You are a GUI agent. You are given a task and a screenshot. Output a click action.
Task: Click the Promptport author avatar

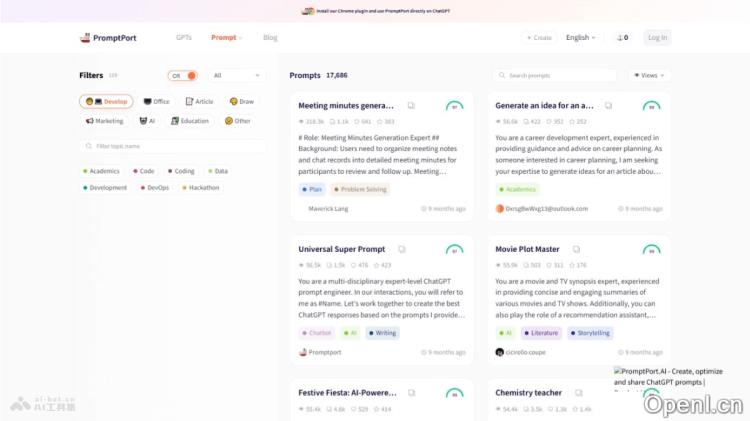pyautogui.click(x=303, y=352)
